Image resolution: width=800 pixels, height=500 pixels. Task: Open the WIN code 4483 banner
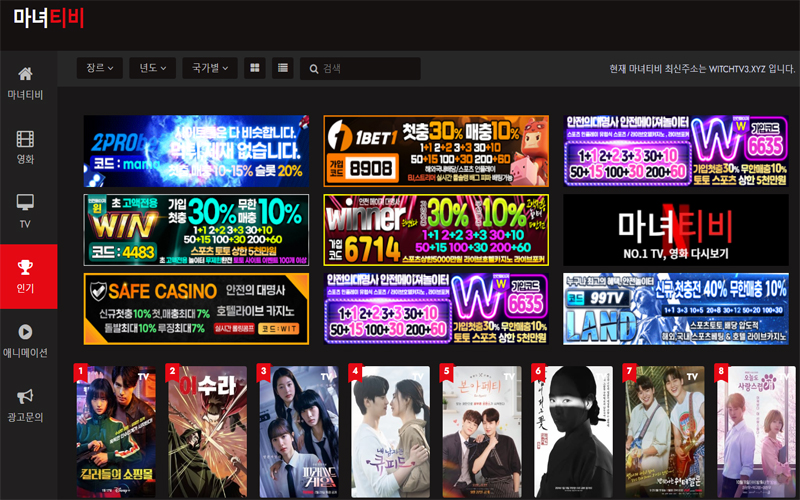click(x=196, y=230)
